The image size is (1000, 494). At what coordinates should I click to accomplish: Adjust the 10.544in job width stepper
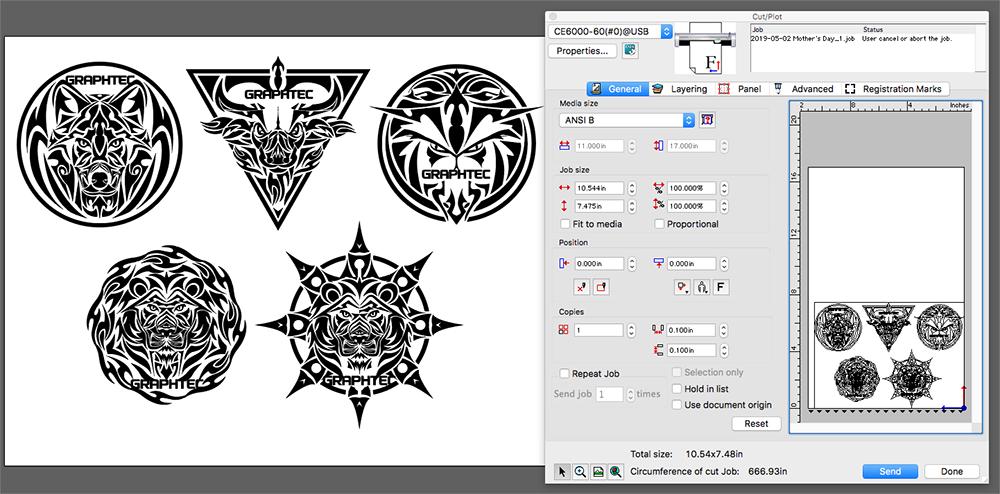coord(632,188)
